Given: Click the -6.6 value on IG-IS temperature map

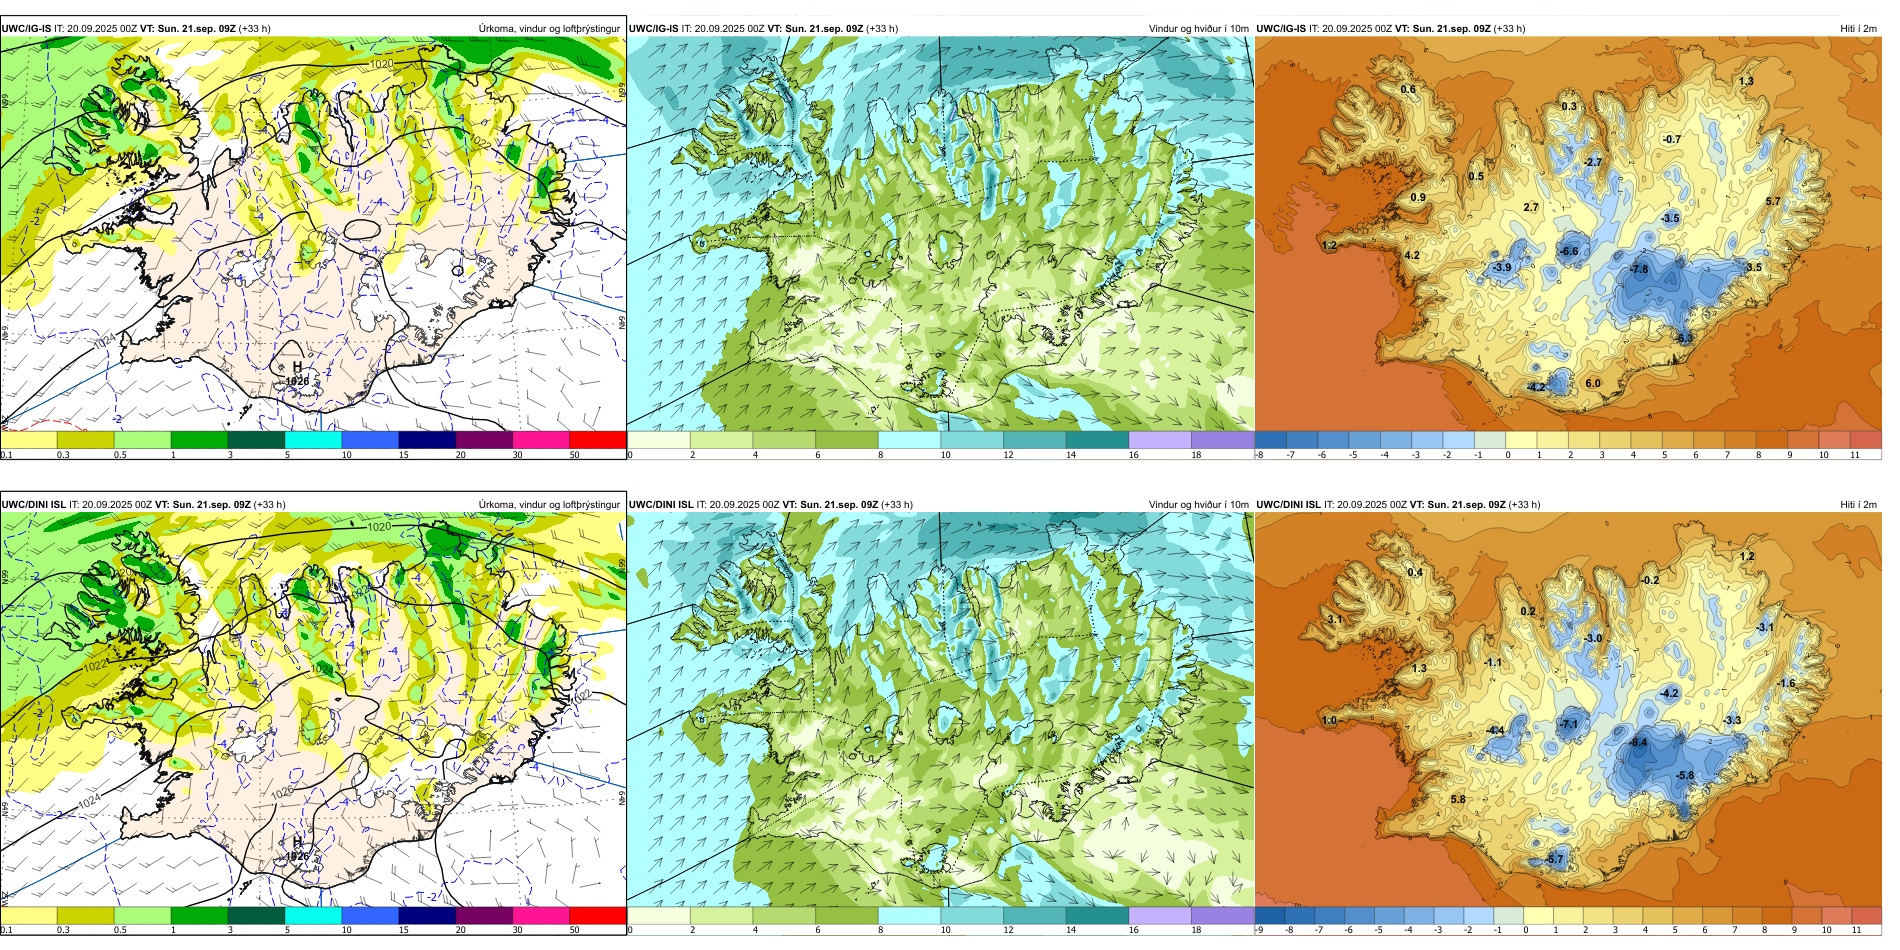Looking at the screenshot, I should 1569,252.
